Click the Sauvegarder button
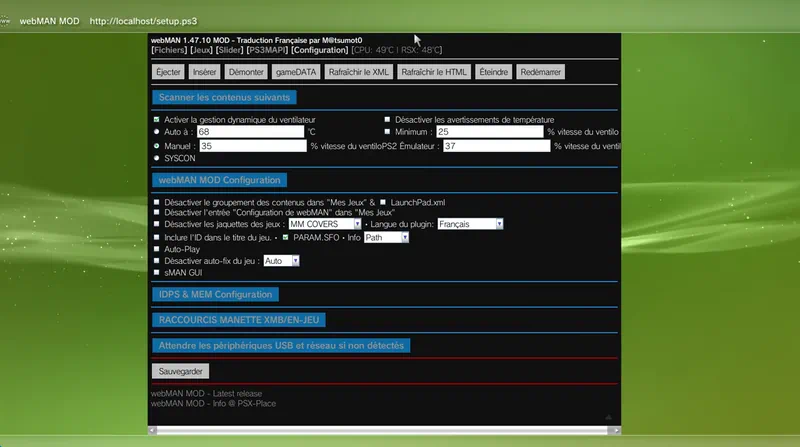The width and height of the screenshot is (800, 447). 181,371
